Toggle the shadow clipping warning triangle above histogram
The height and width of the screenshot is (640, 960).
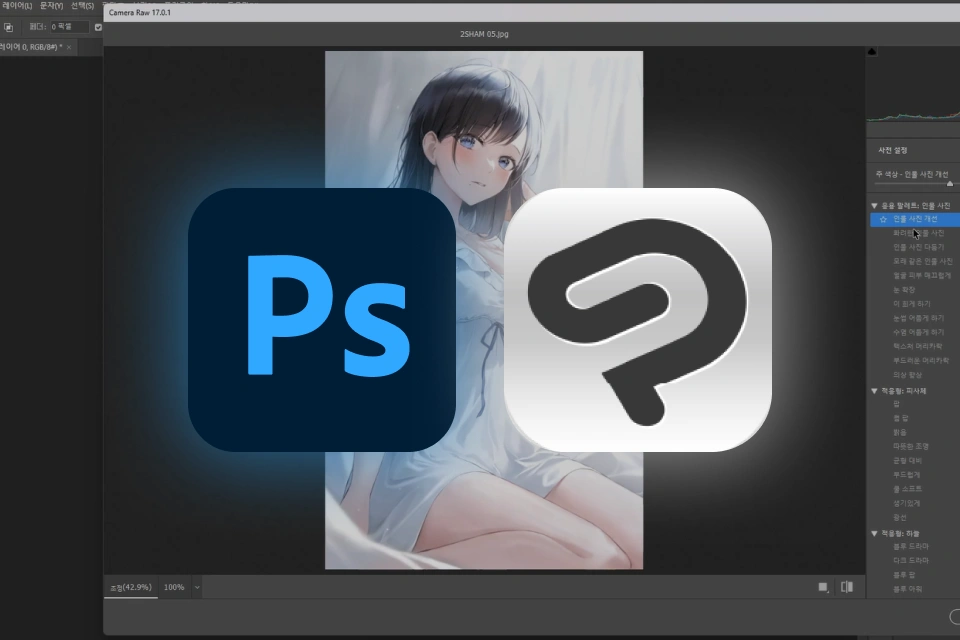coord(872,52)
